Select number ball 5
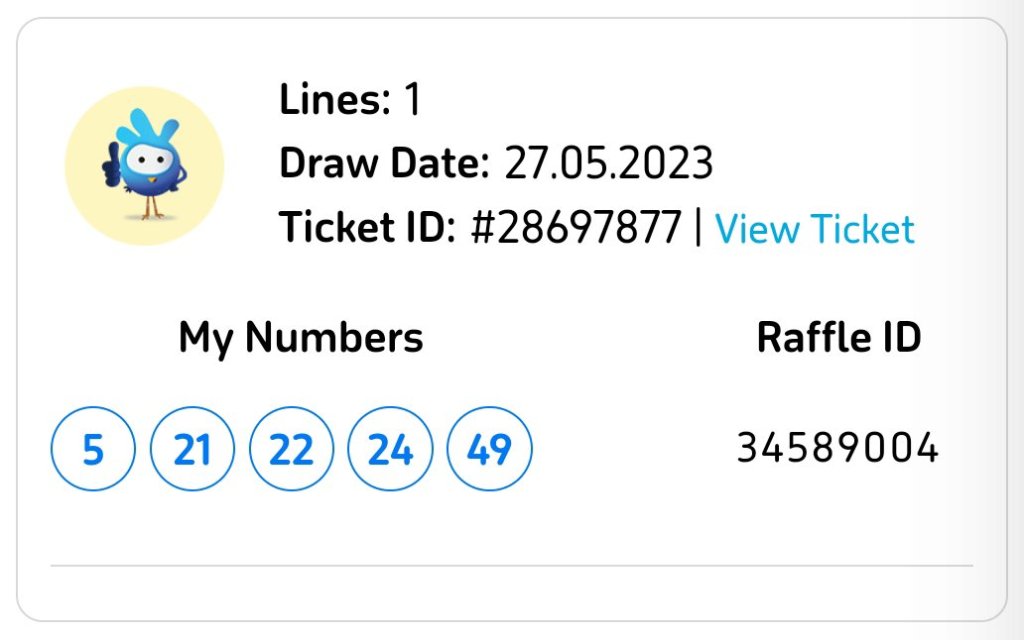The image size is (1024, 640). (x=92, y=450)
